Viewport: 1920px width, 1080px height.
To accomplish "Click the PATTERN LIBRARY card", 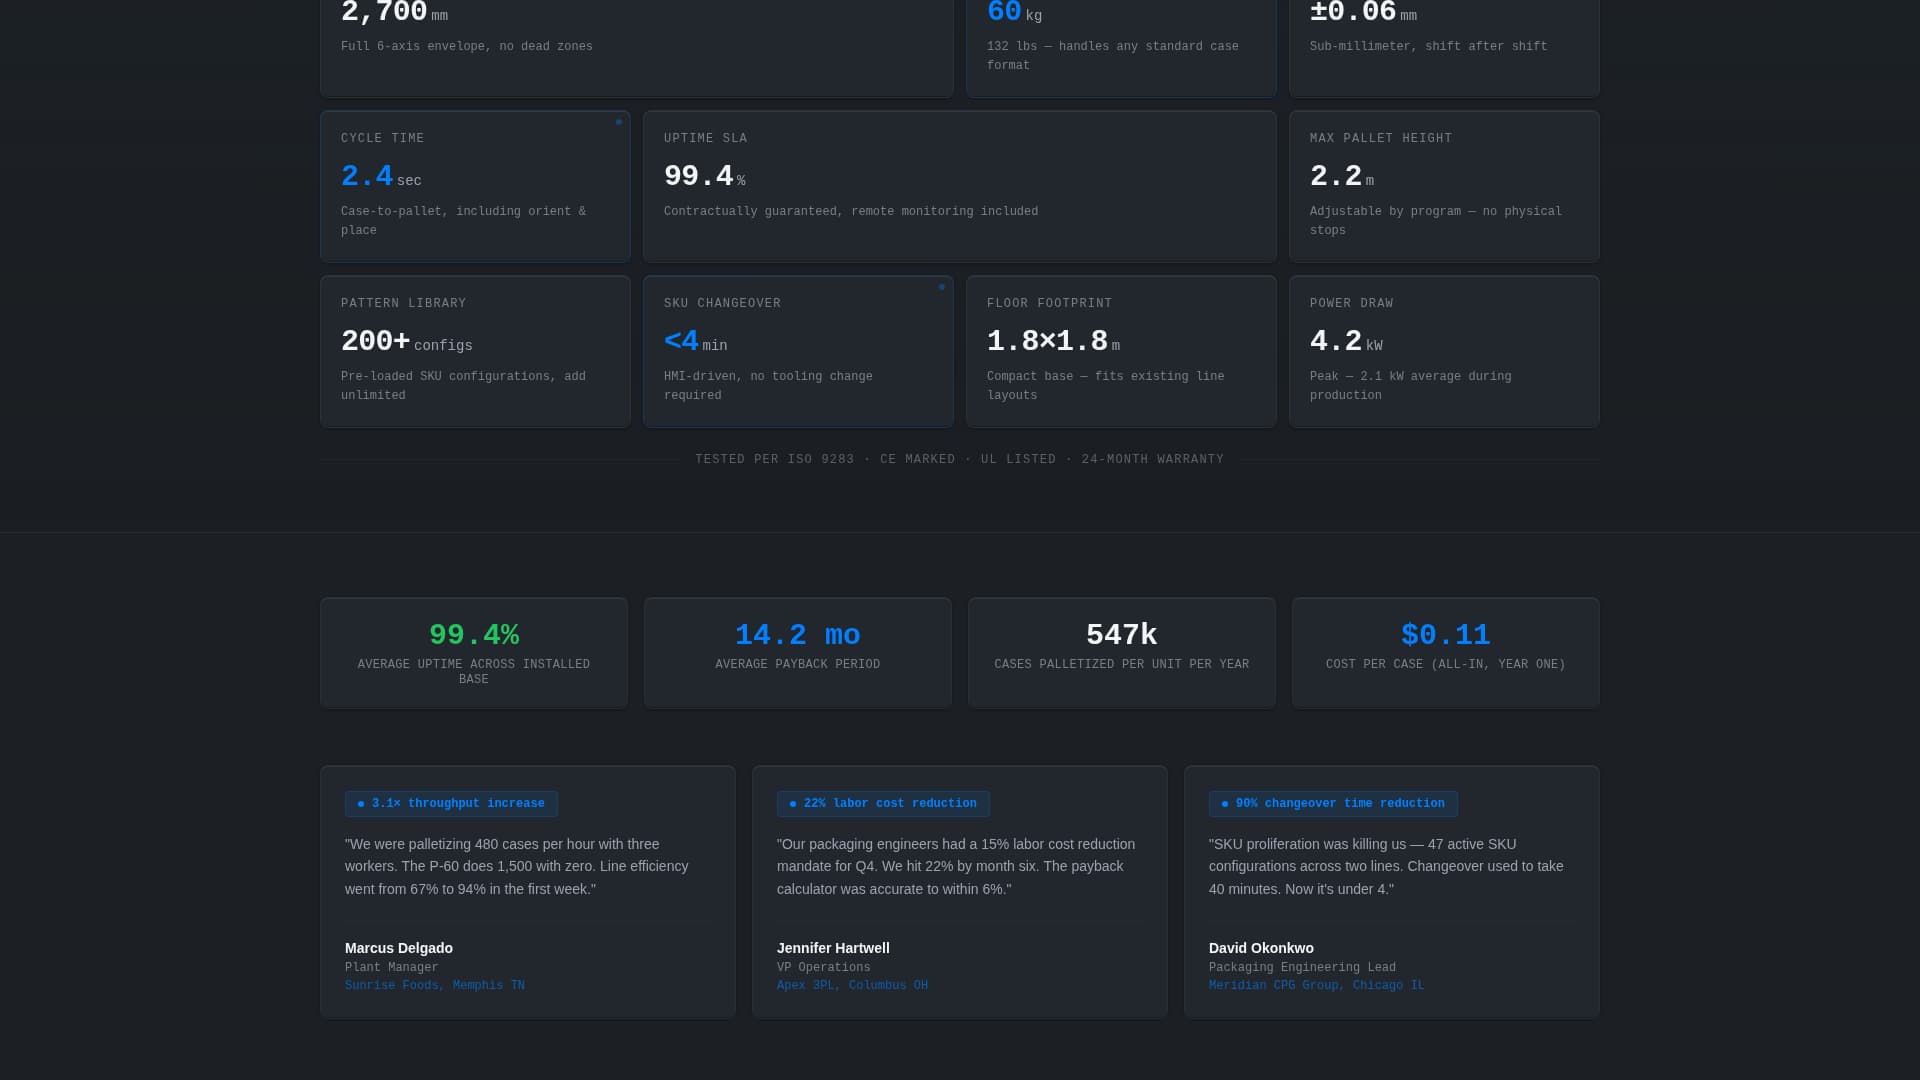I will coord(475,350).
